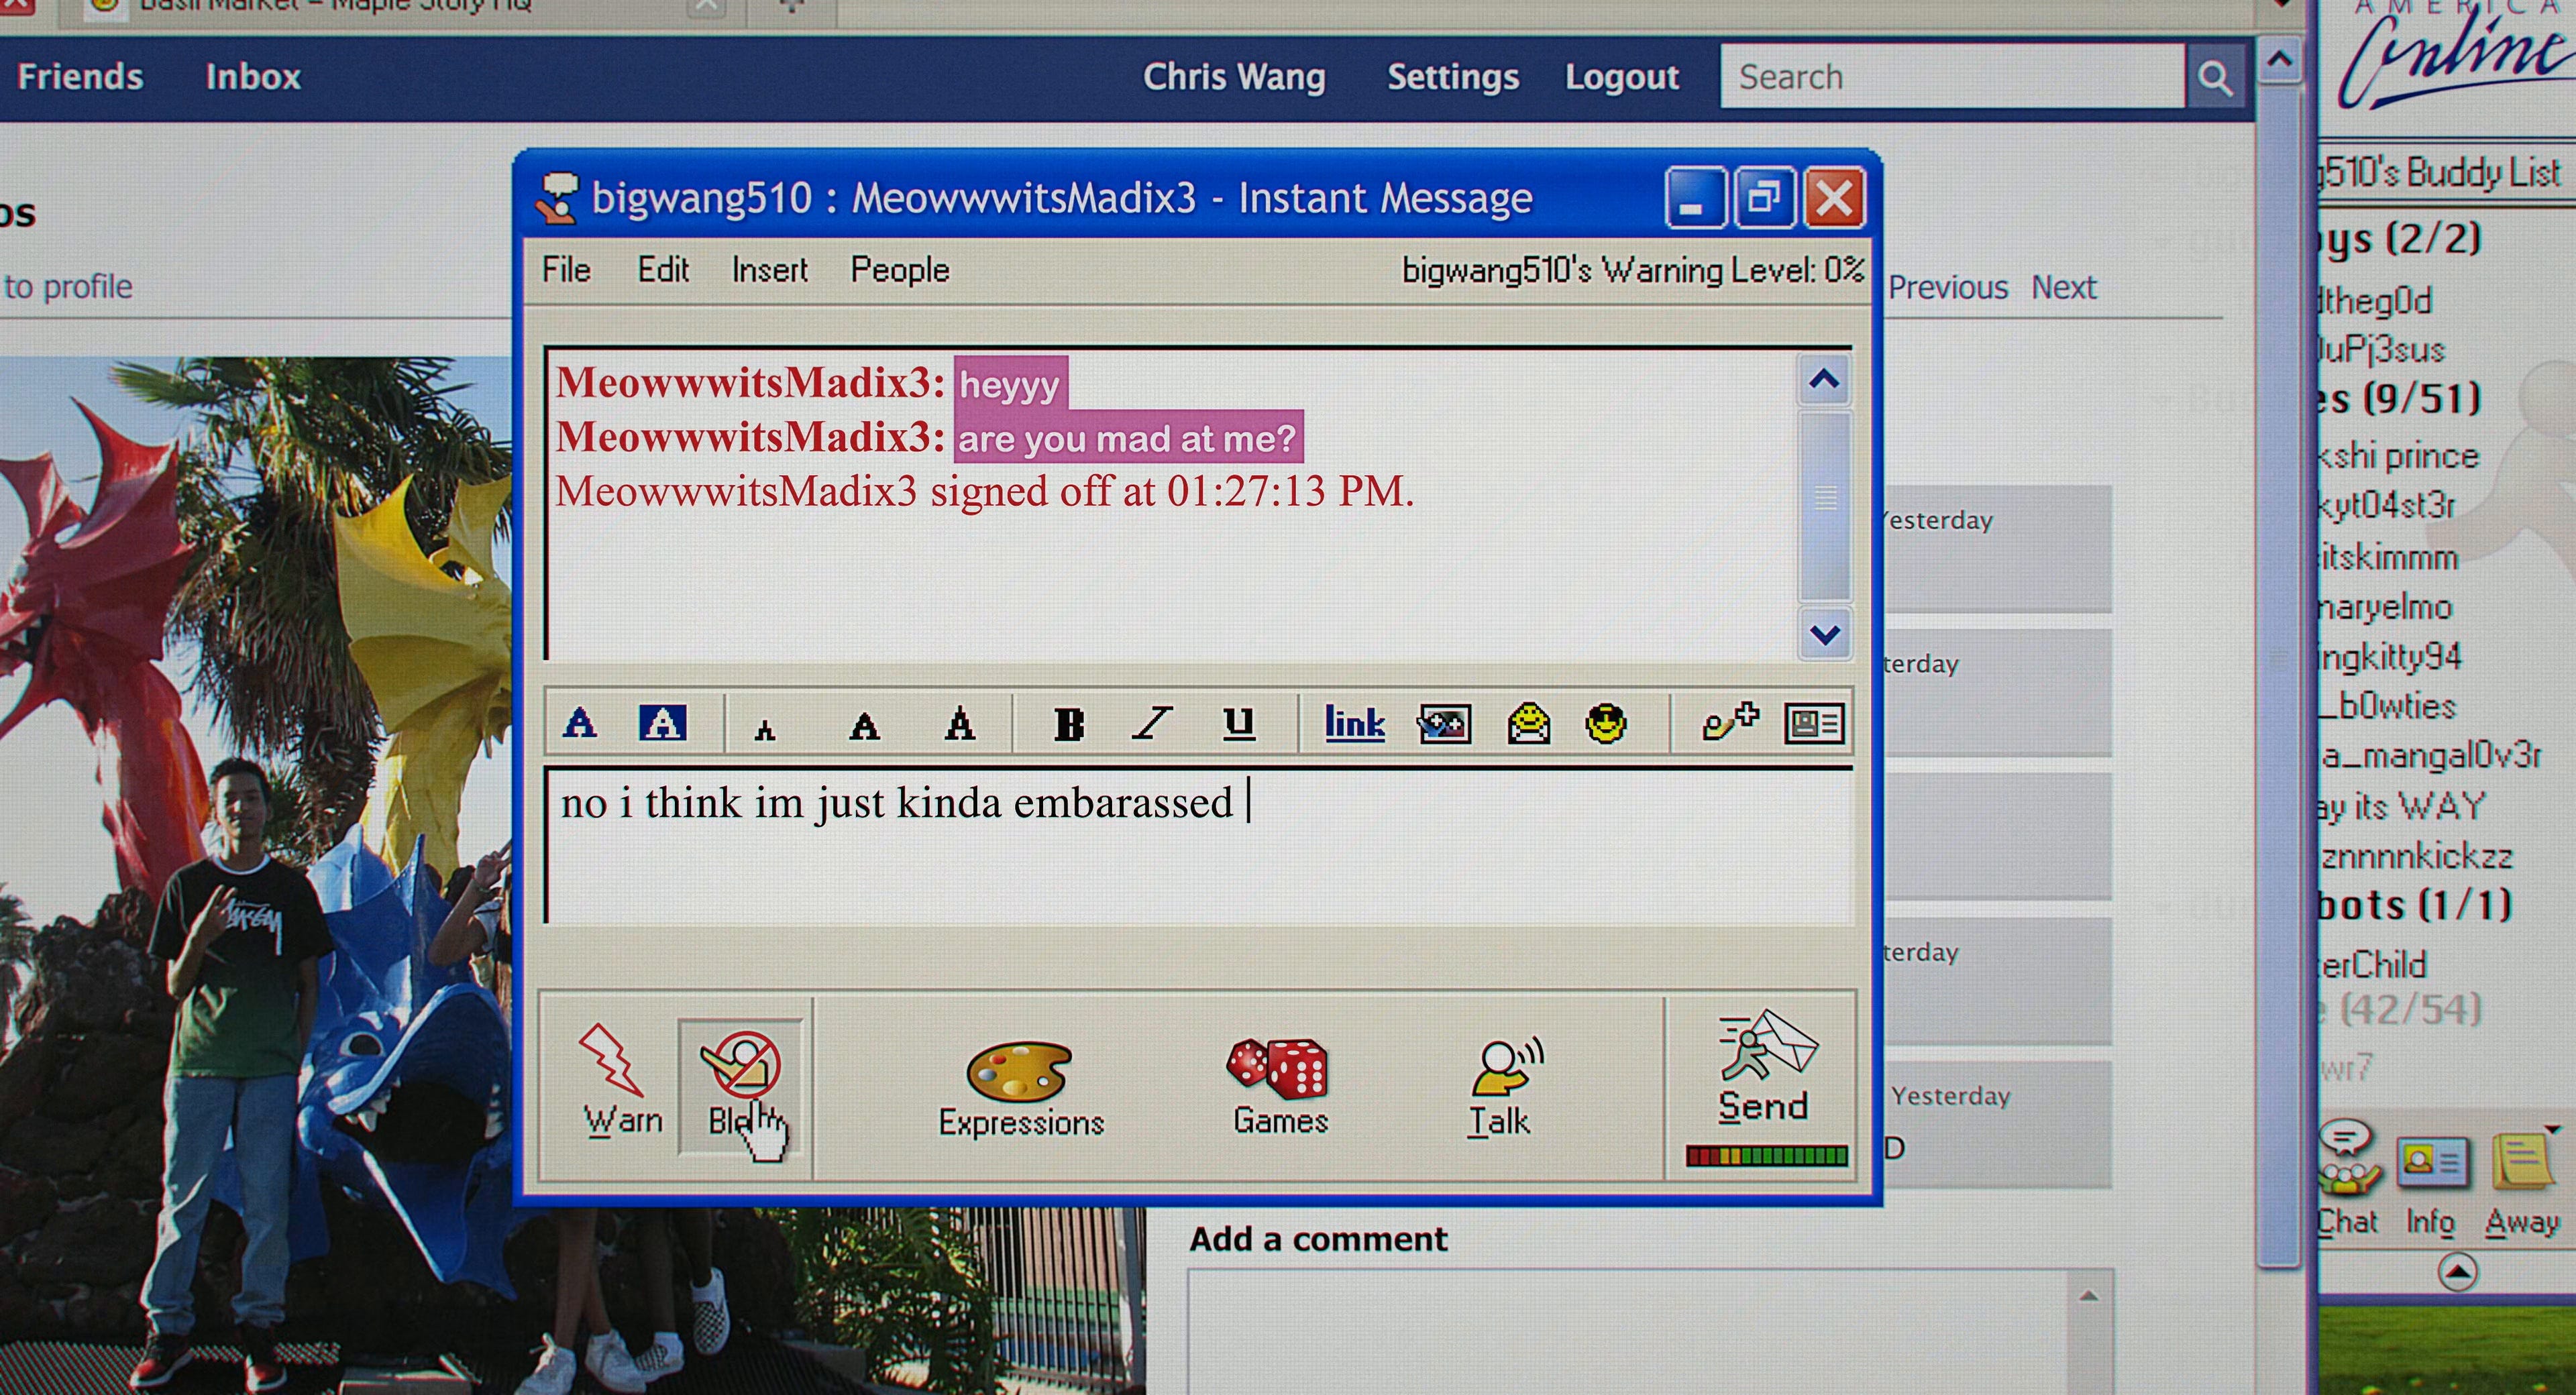Open the People menu
2576x1395 pixels.
899,270
